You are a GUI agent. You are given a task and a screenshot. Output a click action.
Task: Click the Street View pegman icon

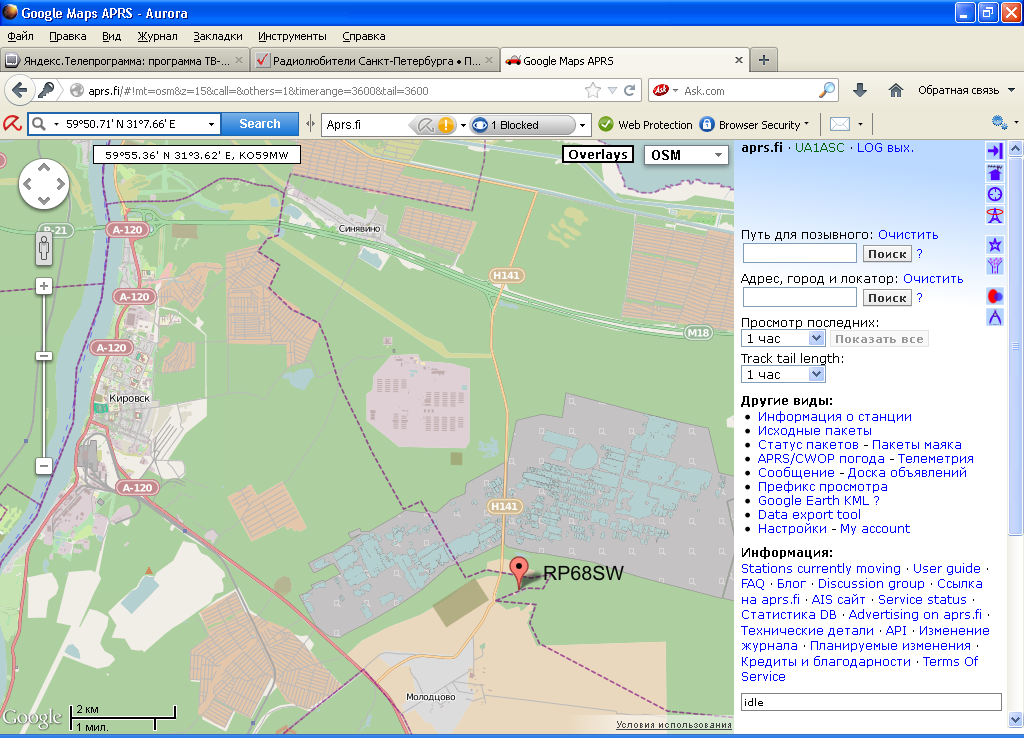point(44,248)
